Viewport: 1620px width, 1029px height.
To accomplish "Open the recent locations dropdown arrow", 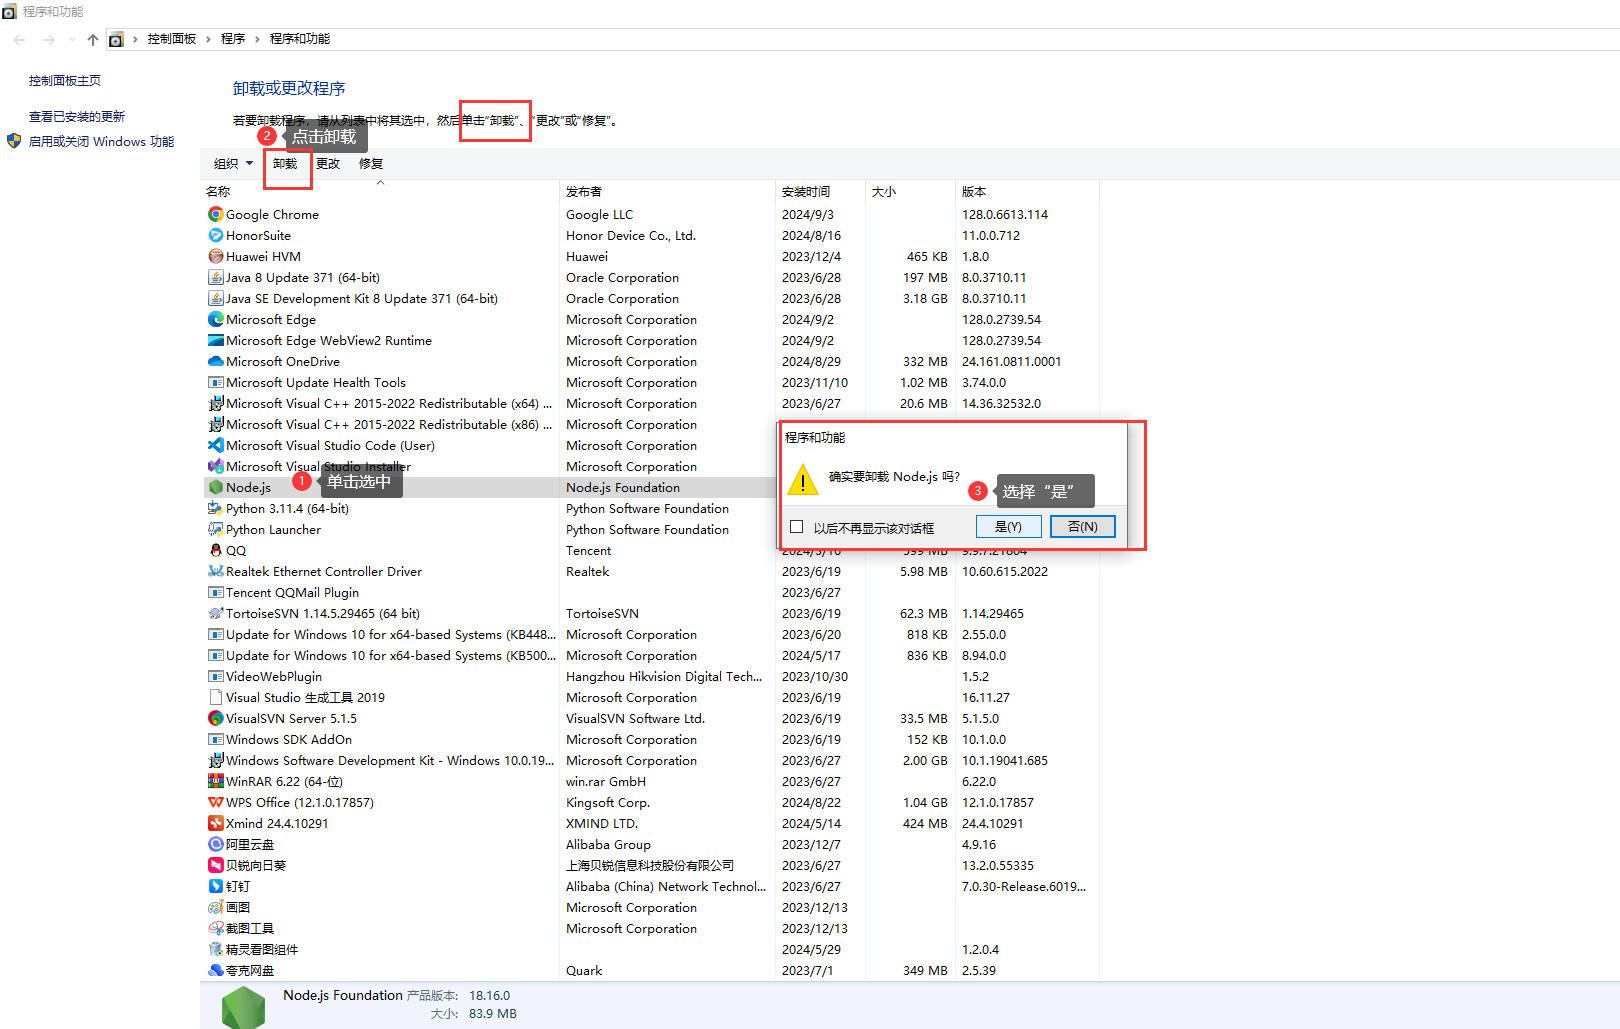I will (72, 39).
